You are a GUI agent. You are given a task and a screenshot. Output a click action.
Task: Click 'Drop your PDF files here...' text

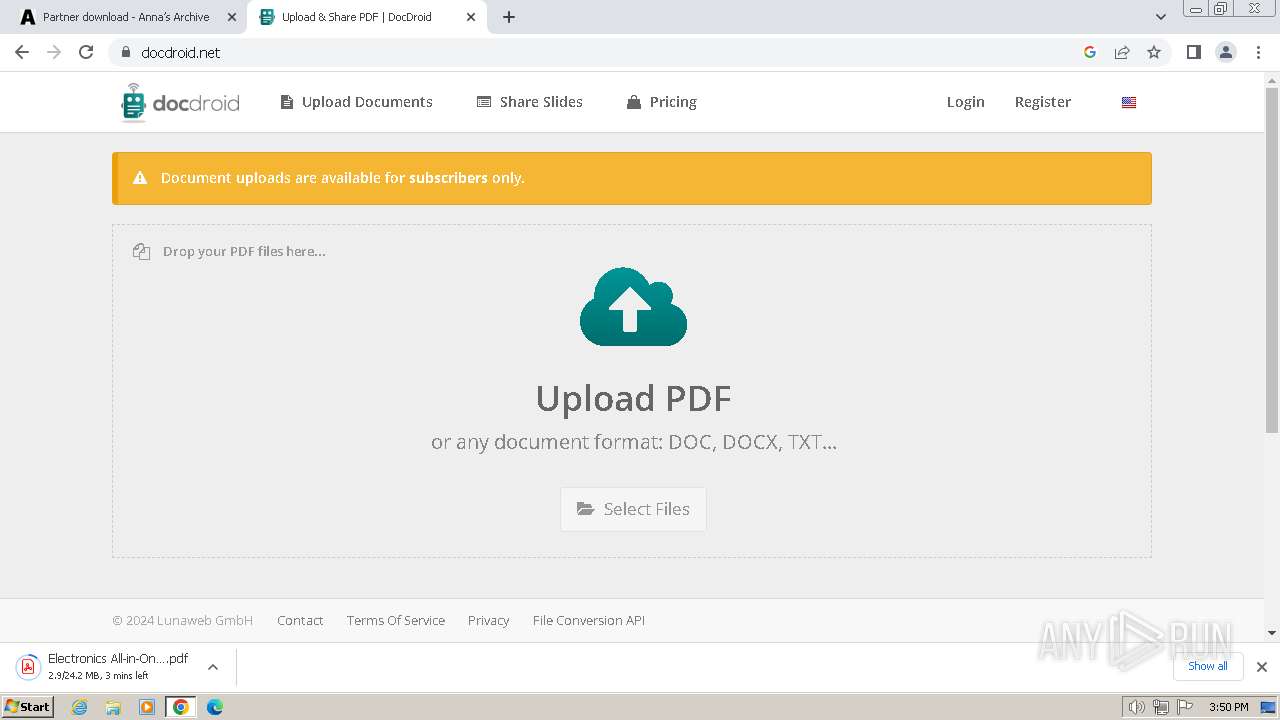(x=244, y=251)
